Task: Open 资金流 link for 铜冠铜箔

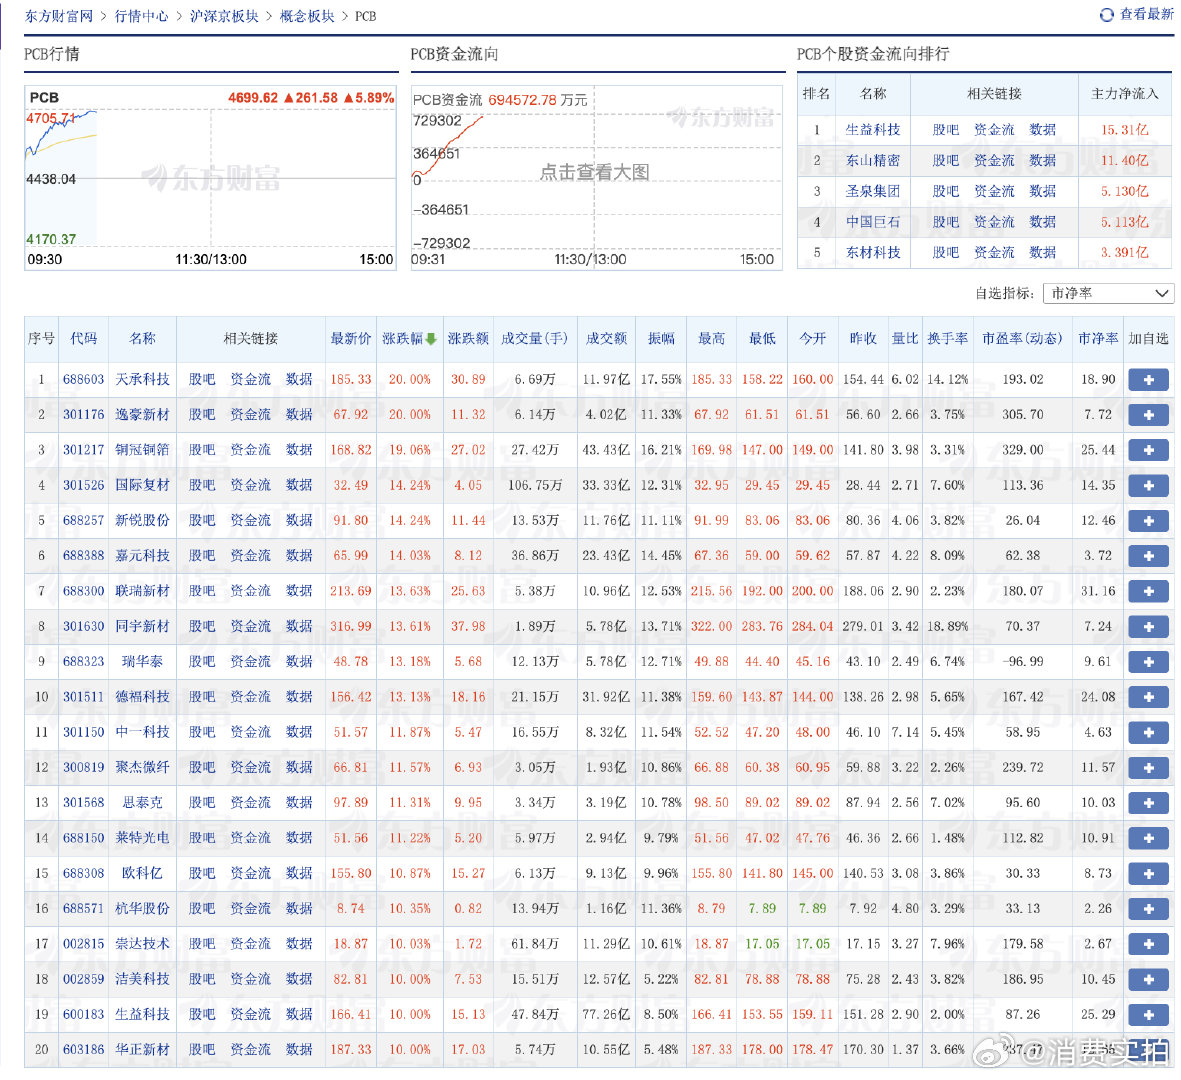Action: point(250,450)
